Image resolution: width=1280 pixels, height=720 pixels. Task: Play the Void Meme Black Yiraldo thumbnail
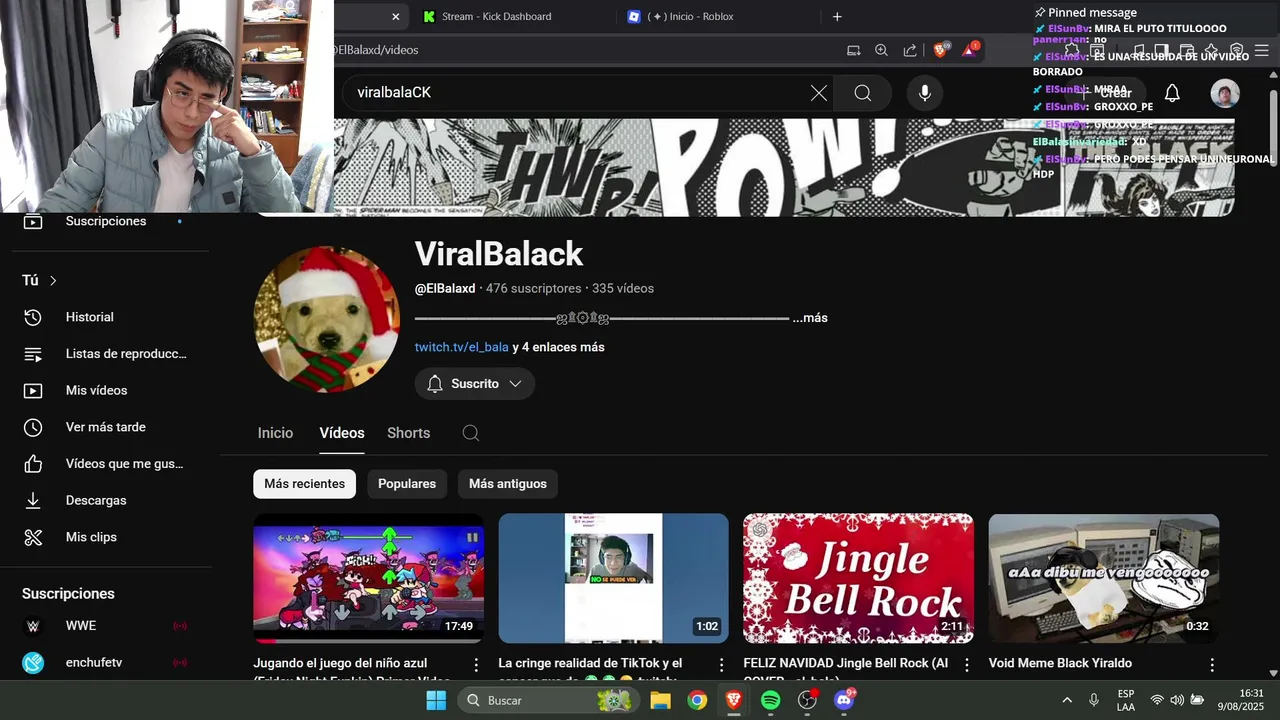point(1104,578)
